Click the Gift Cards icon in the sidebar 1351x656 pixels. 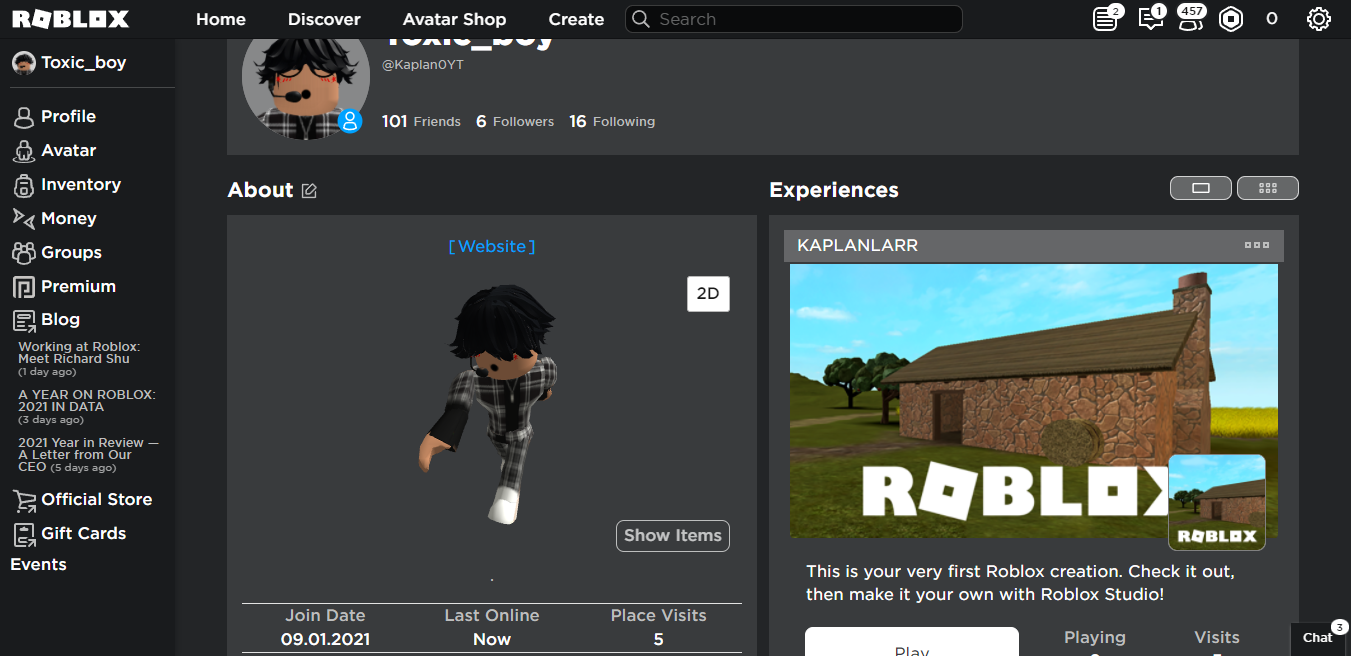(24, 534)
